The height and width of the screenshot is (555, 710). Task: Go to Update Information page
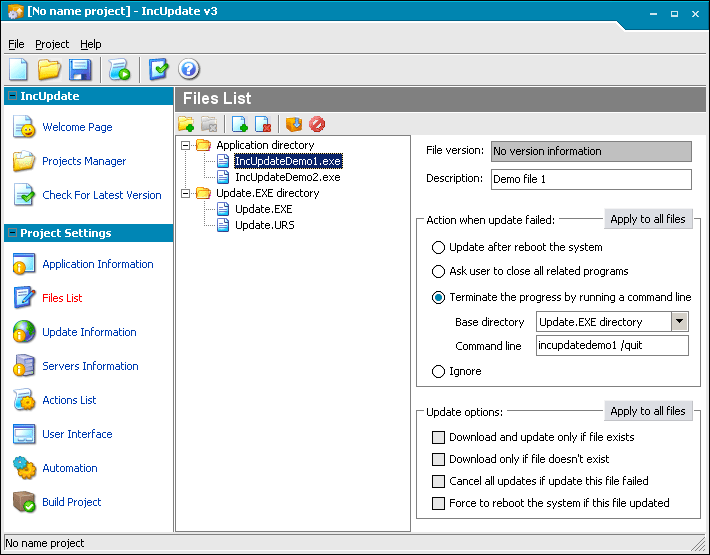pos(89,332)
